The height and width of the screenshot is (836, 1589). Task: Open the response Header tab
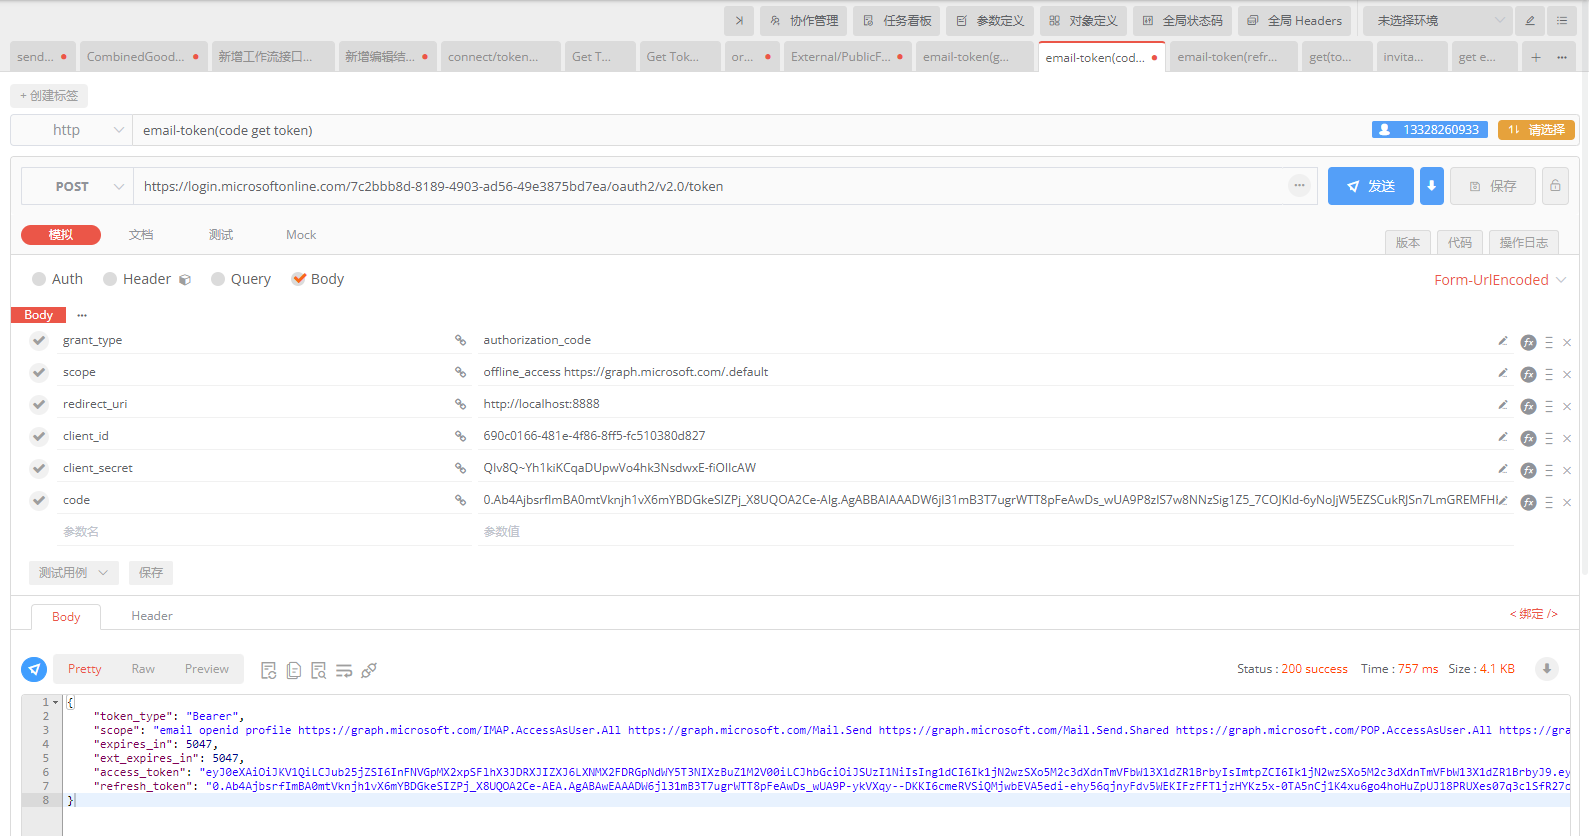tap(152, 616)
